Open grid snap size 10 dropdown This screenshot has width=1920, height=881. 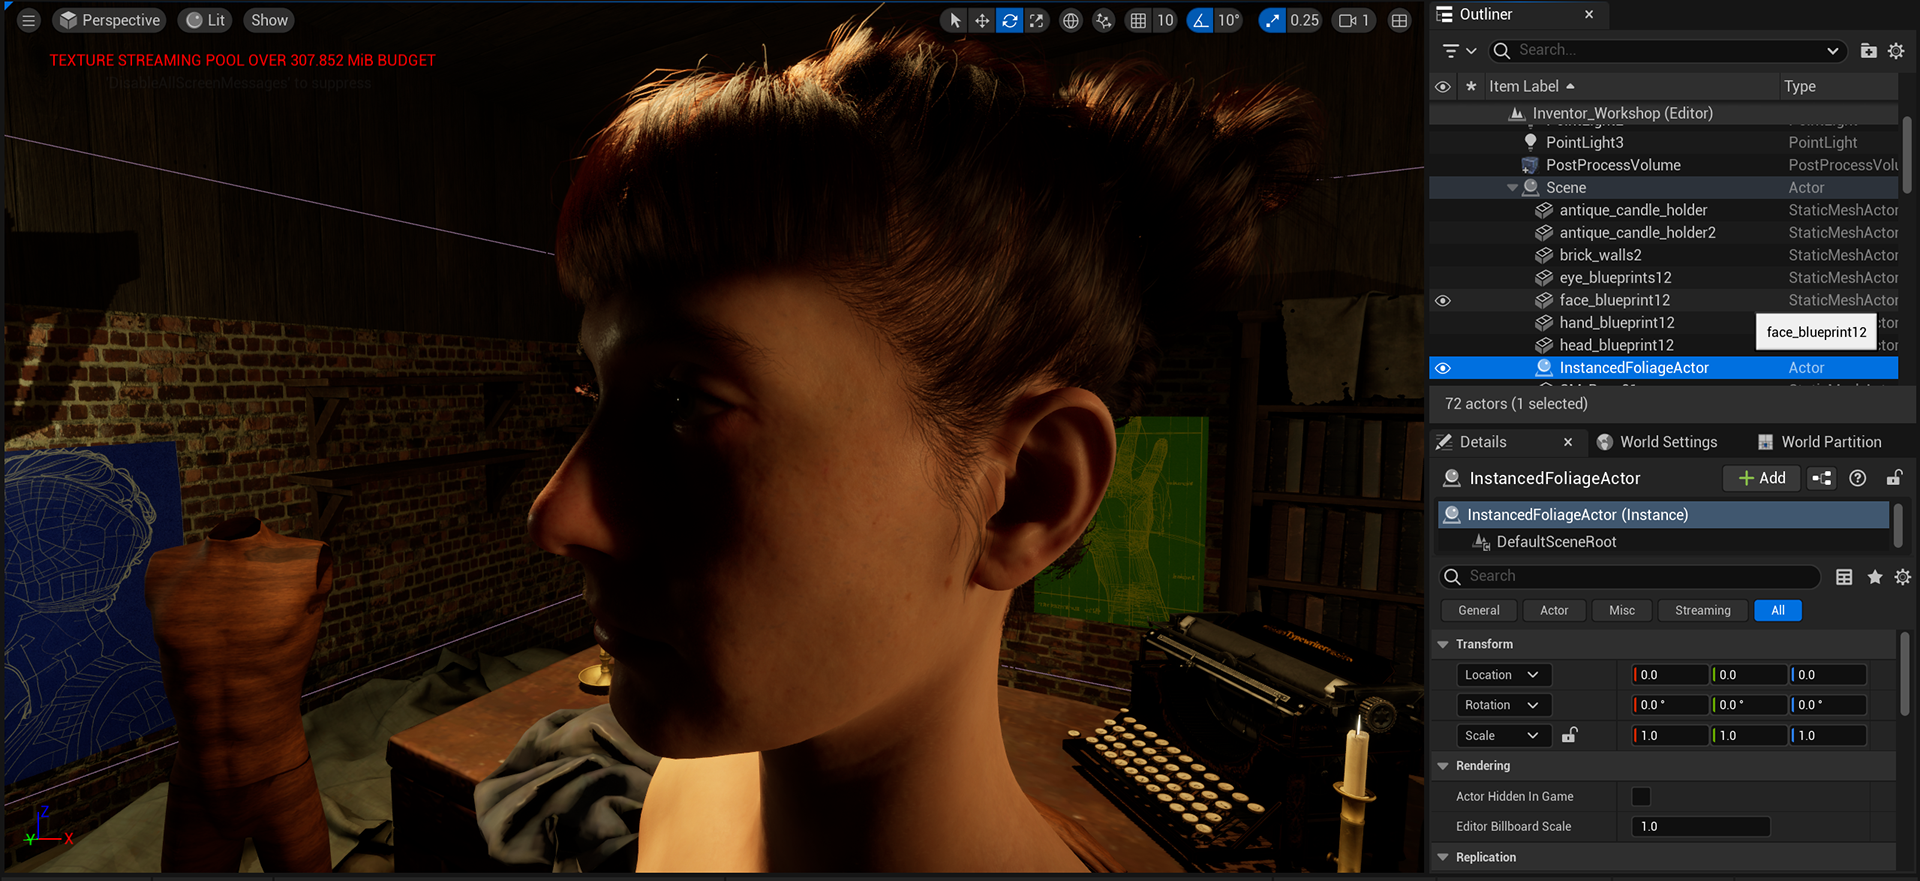click(1165, 20)
